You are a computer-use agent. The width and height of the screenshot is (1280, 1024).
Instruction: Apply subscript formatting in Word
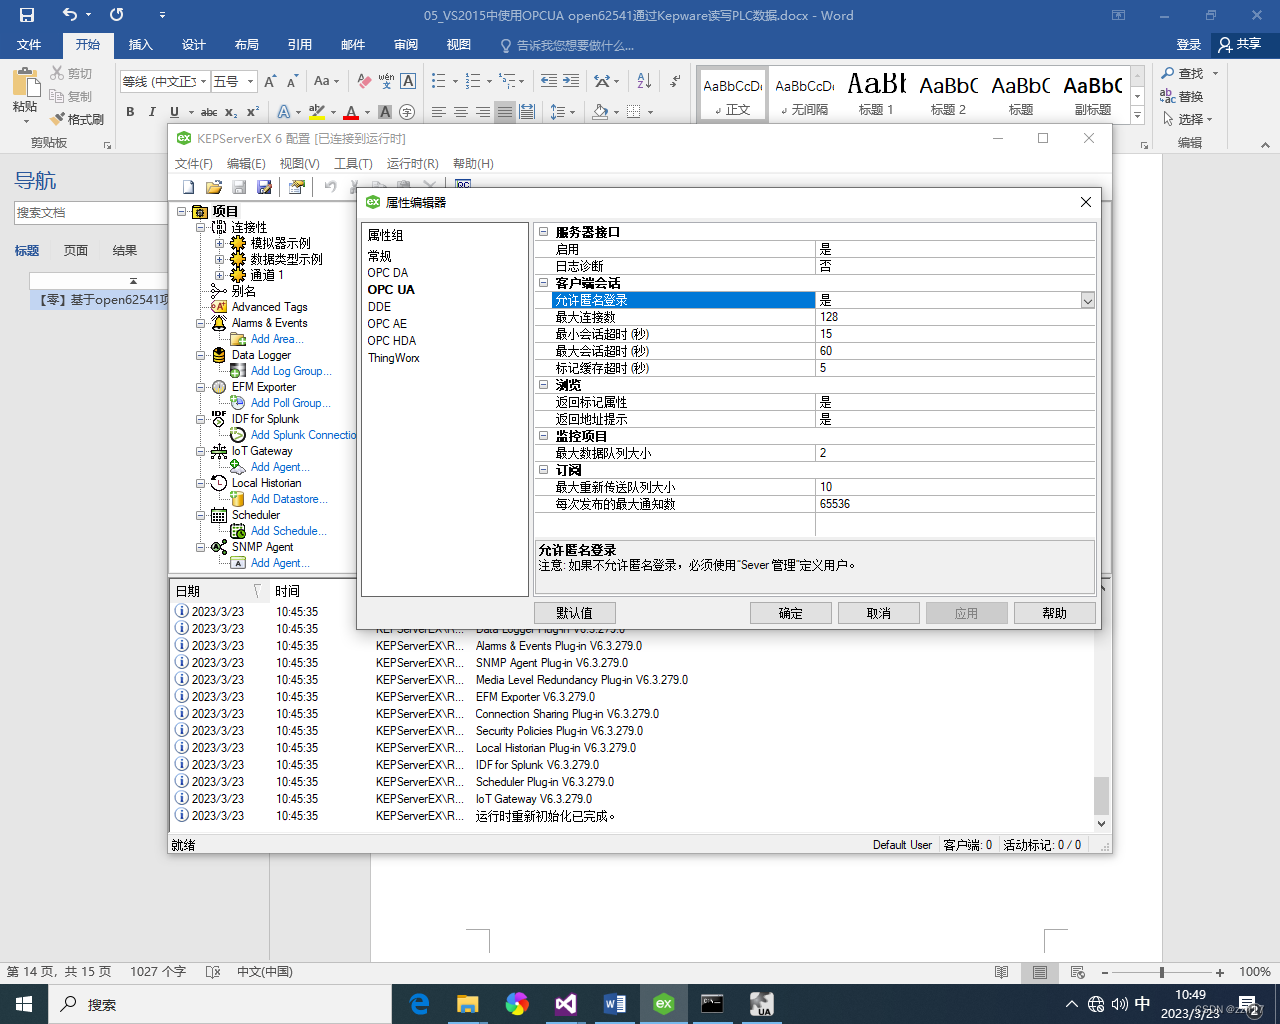231,112
